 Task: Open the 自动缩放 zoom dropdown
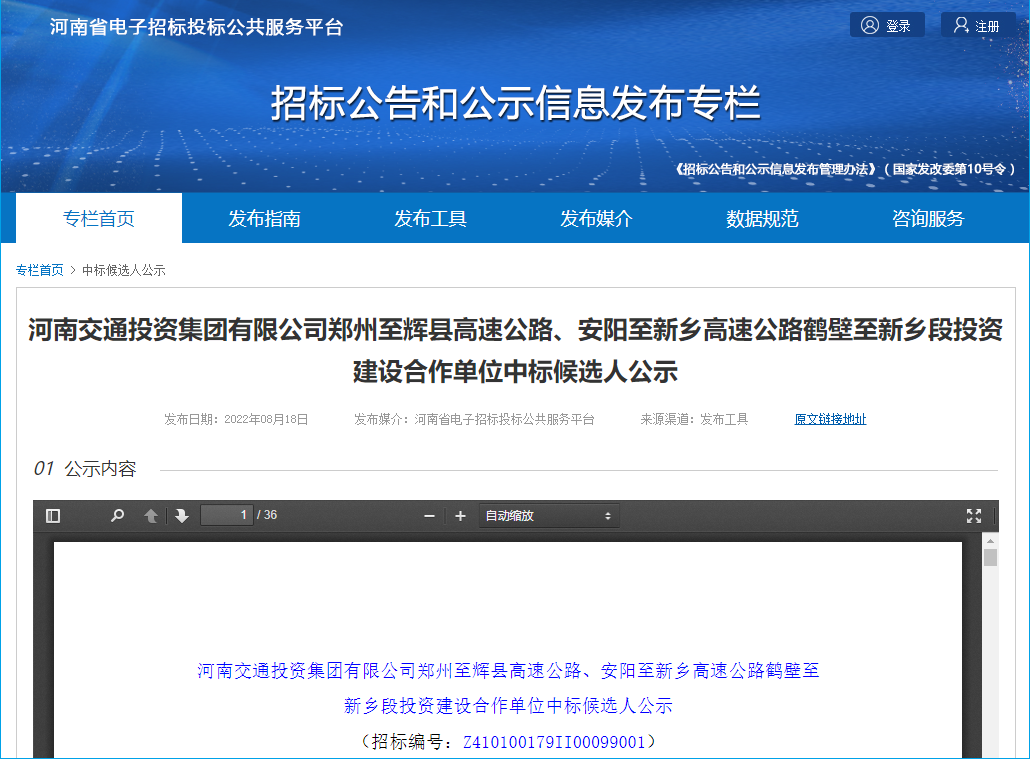coord(548,516)
